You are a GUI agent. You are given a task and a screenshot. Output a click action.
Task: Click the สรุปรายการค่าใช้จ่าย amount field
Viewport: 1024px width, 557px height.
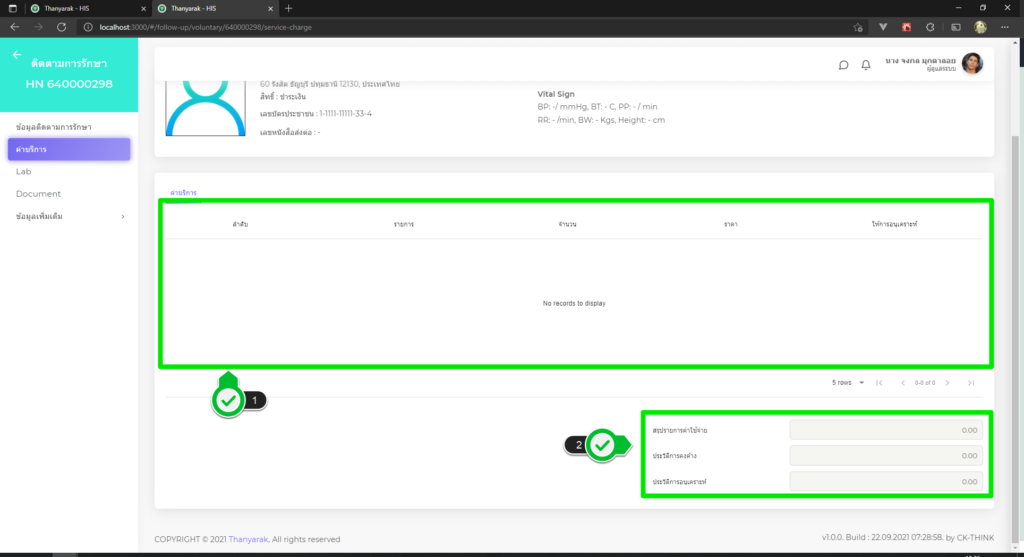[x=885, y=430]
